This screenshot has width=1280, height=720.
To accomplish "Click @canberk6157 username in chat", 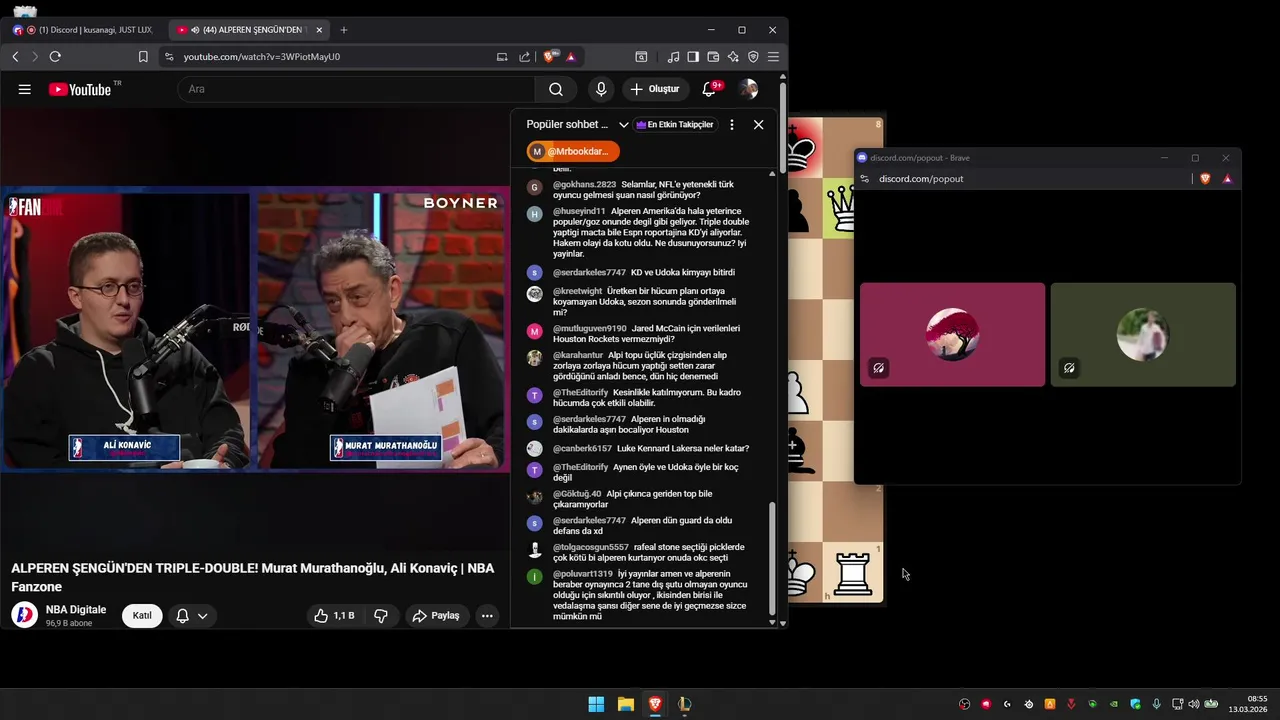I will click(x=582, y=448).
